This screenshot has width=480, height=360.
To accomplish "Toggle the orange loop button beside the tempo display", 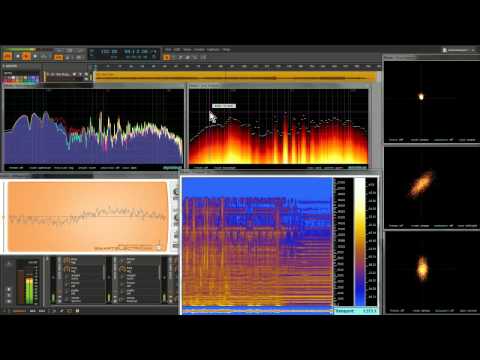I will tap(59, 57).
